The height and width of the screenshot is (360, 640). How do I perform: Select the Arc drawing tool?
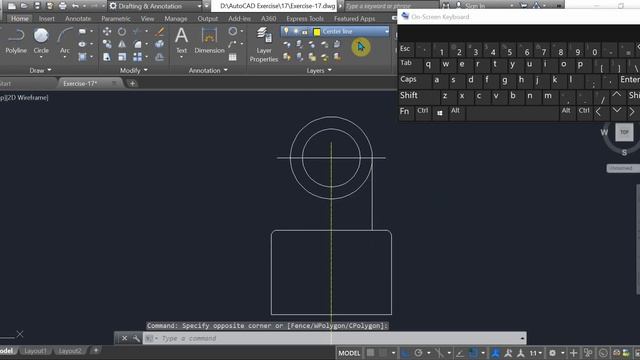click(64, 41)
